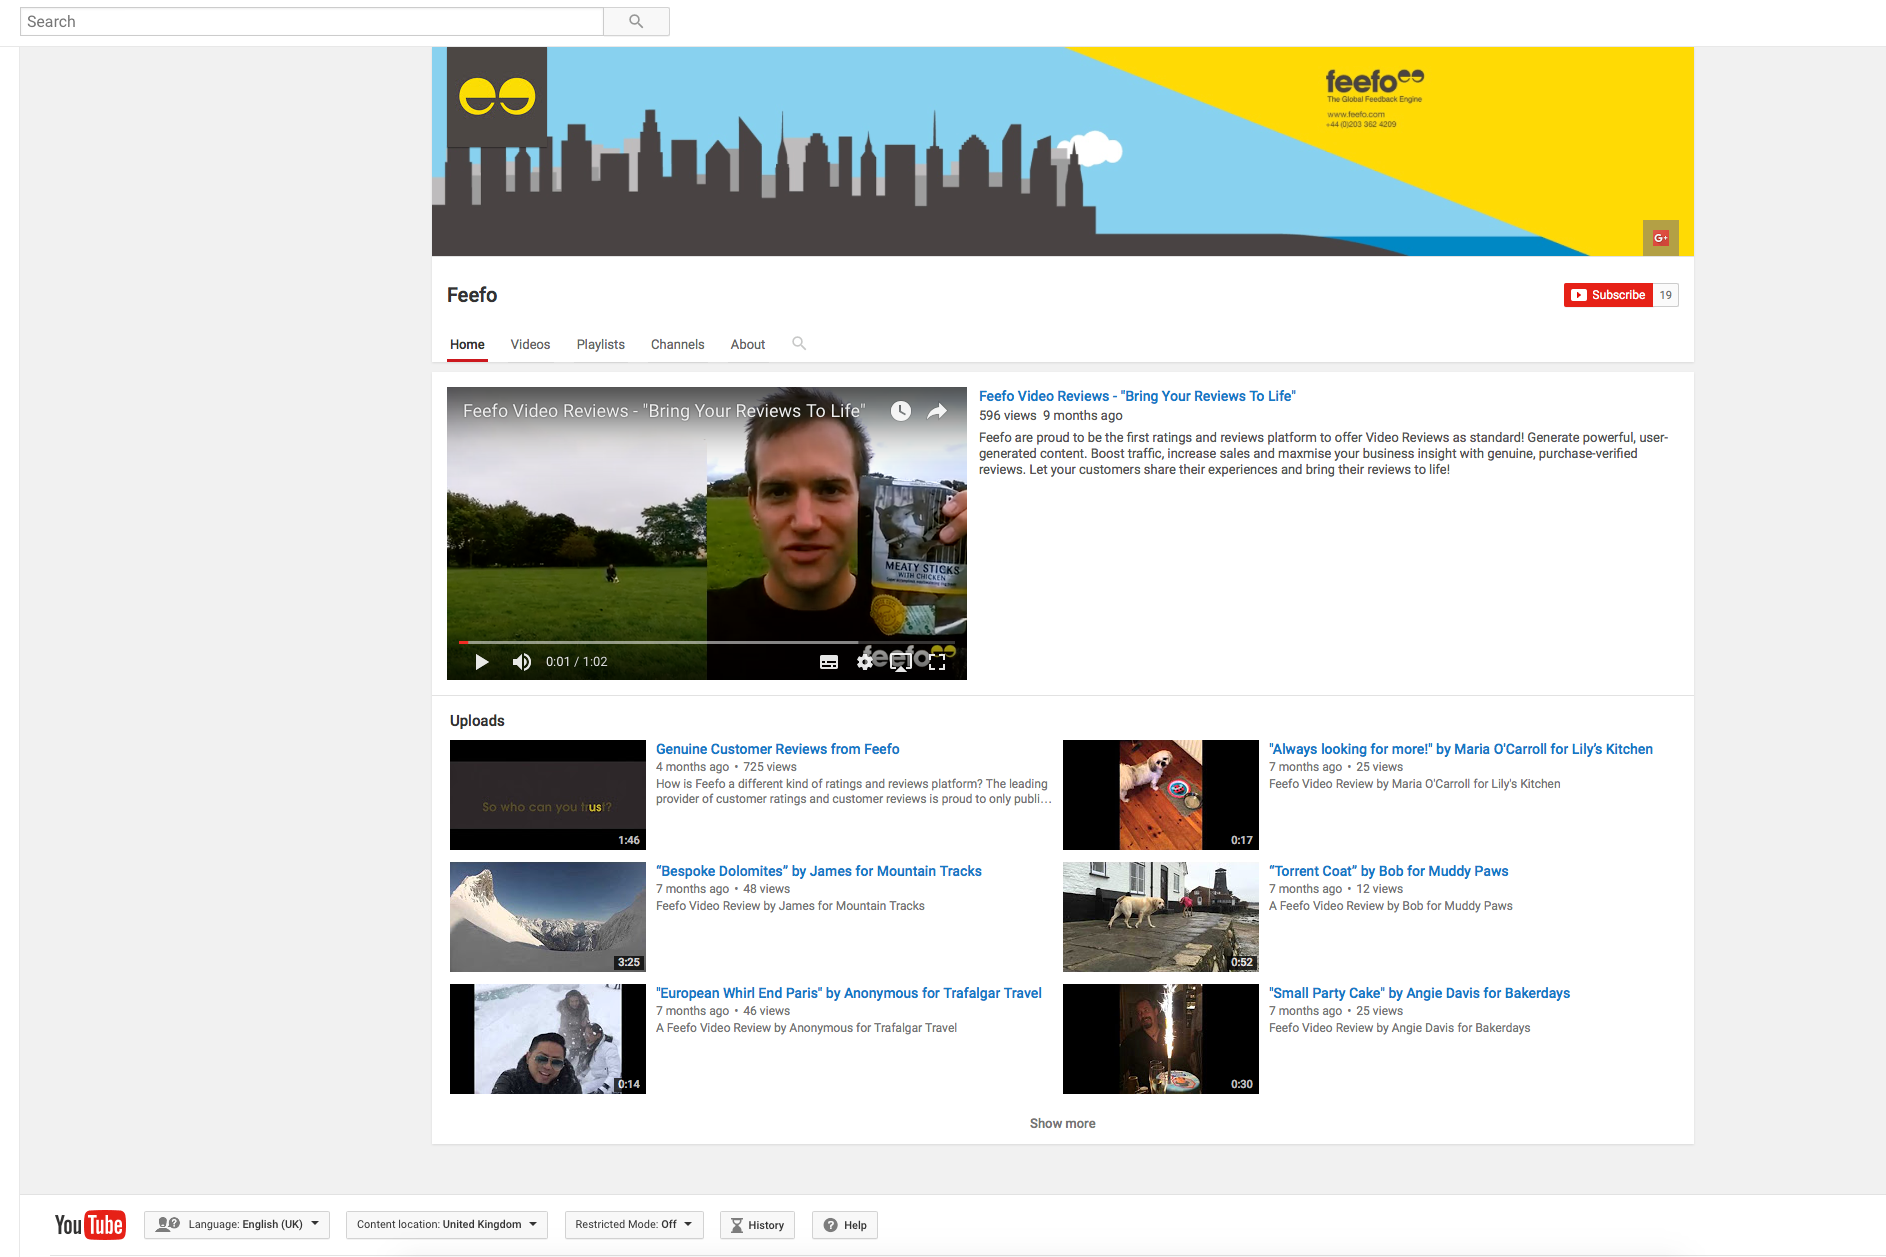The image size is (1886, 1257).
Task: Click the Uploads section heading
Action: point(477,721)
